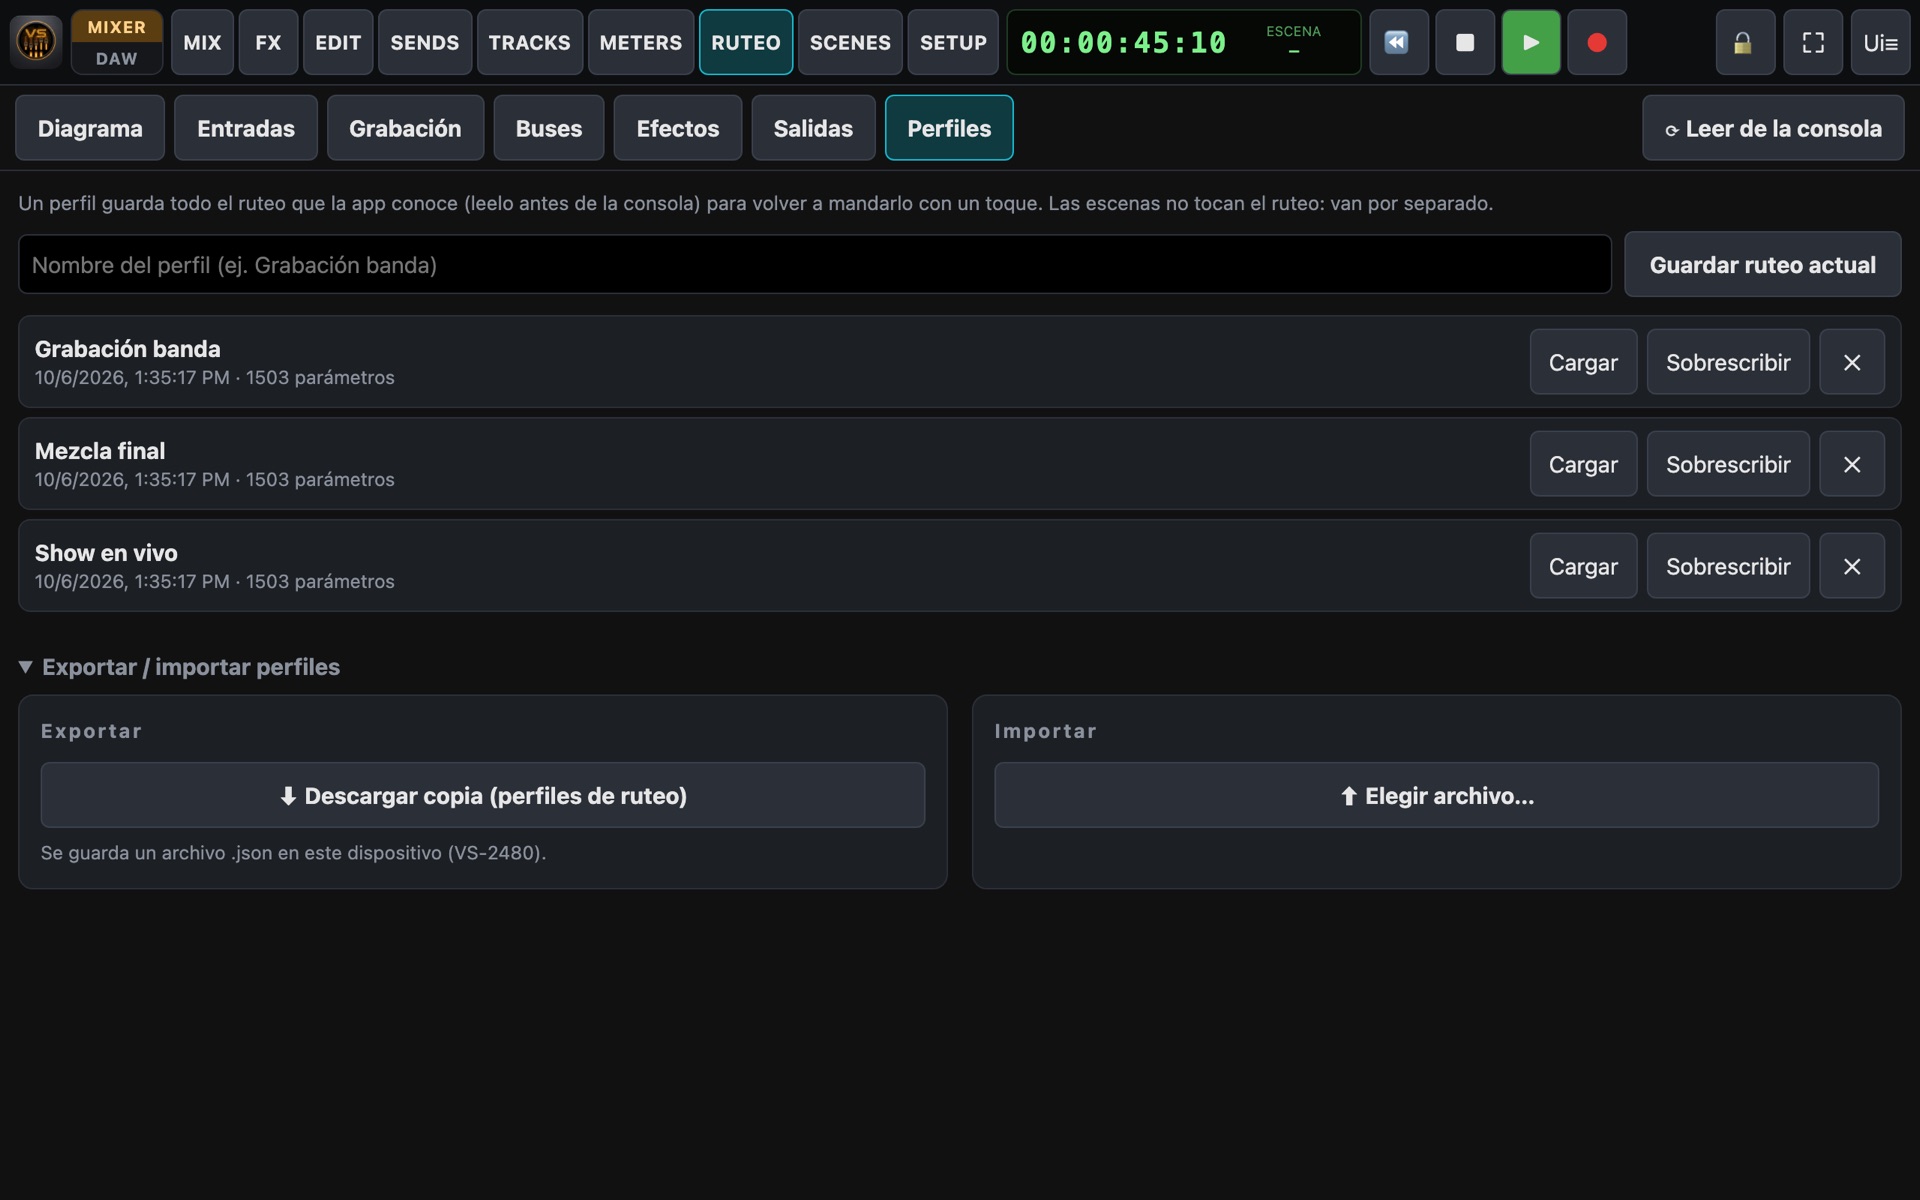The height and width of the screenshot is (1200, 1920).
Task: Select the Mezcla final profile name
Action: click(x=100, y=451)
